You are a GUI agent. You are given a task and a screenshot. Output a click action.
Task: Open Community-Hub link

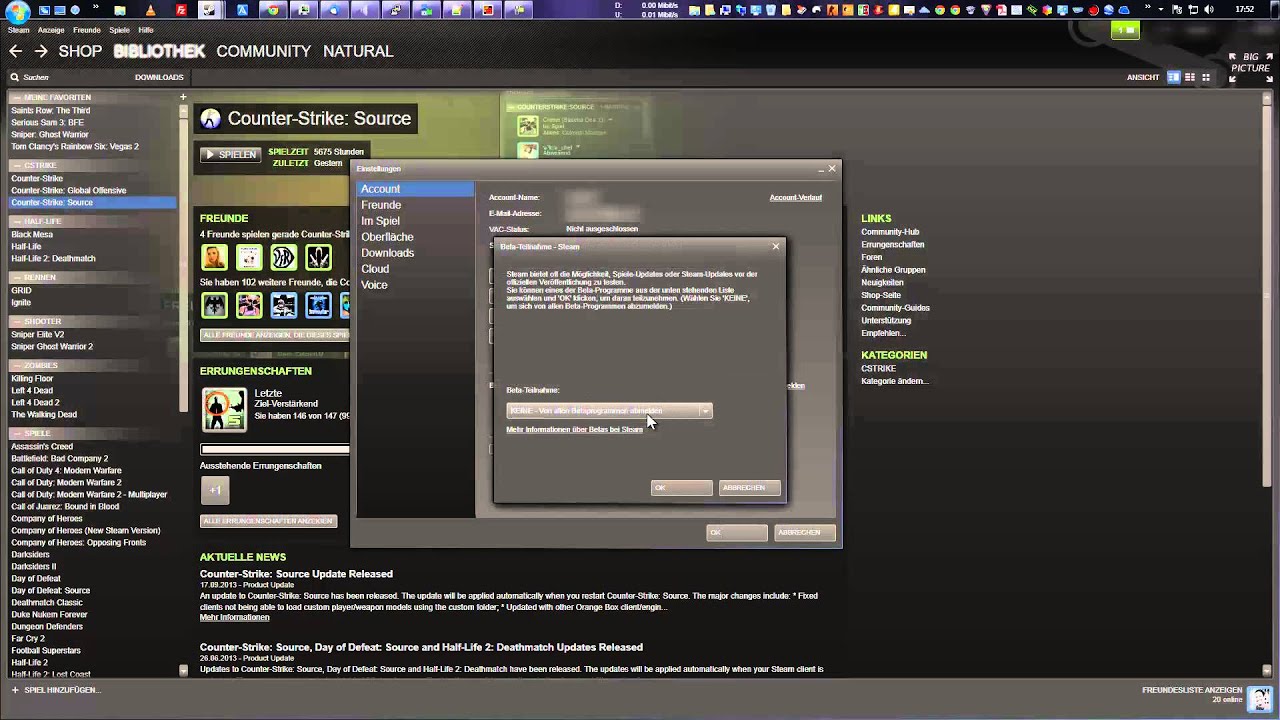tap(890, 232)
